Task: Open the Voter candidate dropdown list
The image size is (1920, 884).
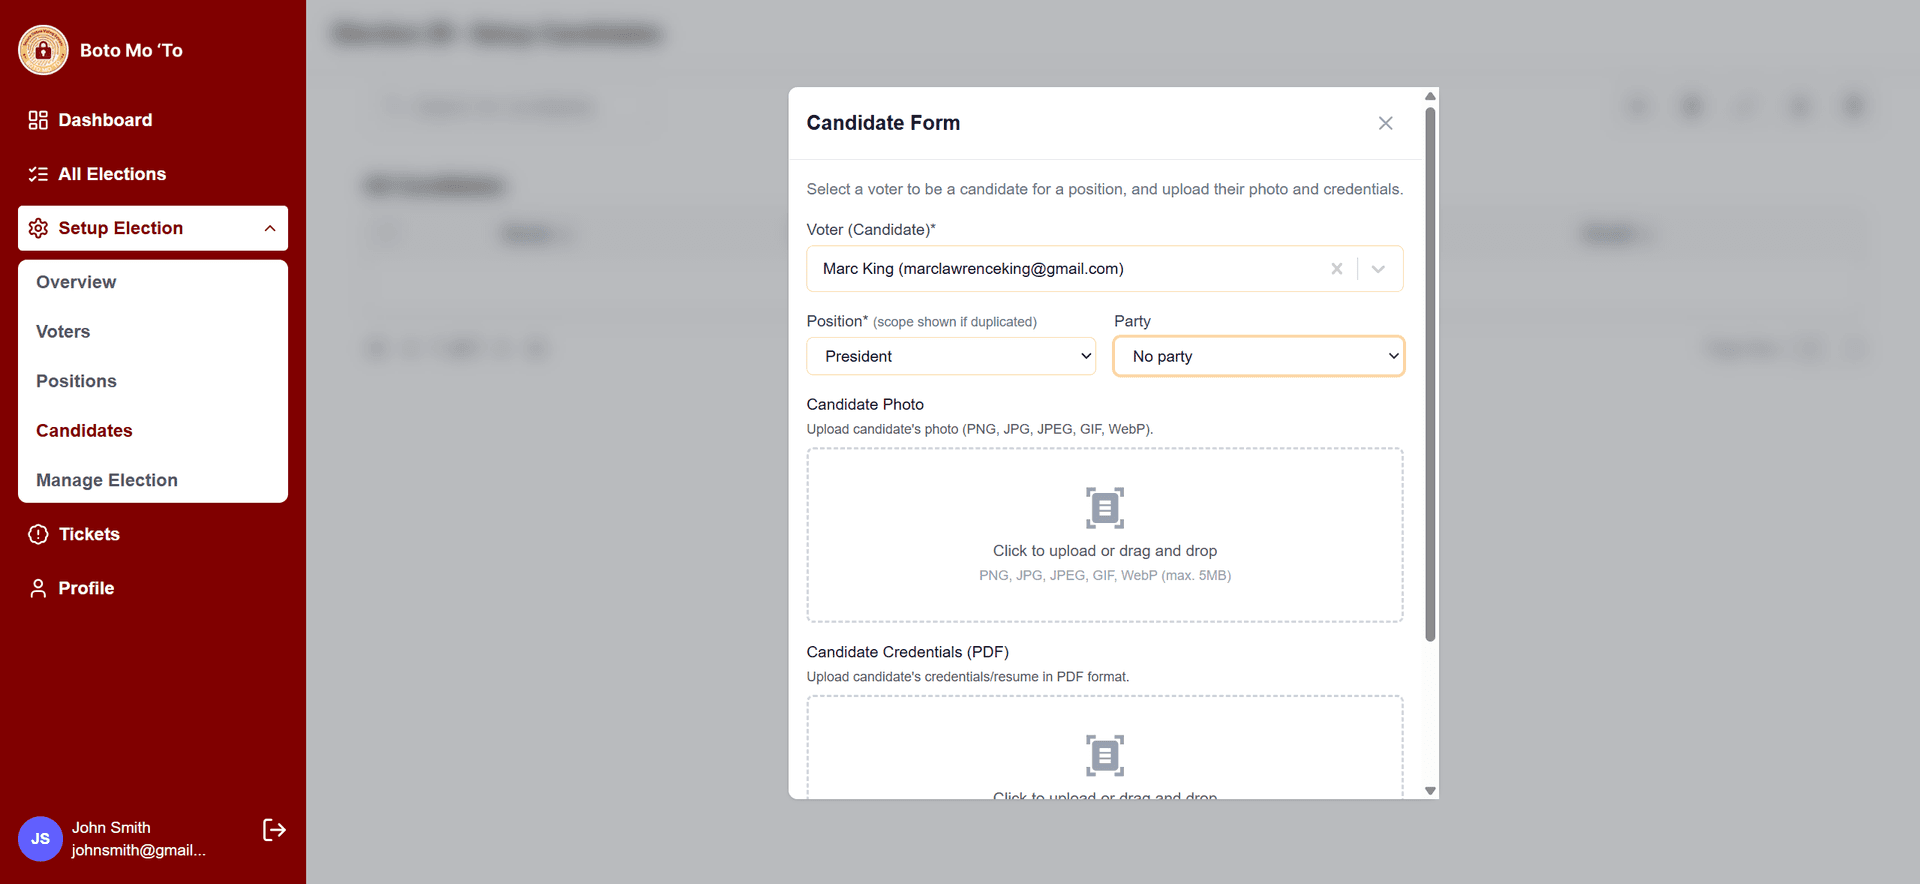Action: point(1378,269)
